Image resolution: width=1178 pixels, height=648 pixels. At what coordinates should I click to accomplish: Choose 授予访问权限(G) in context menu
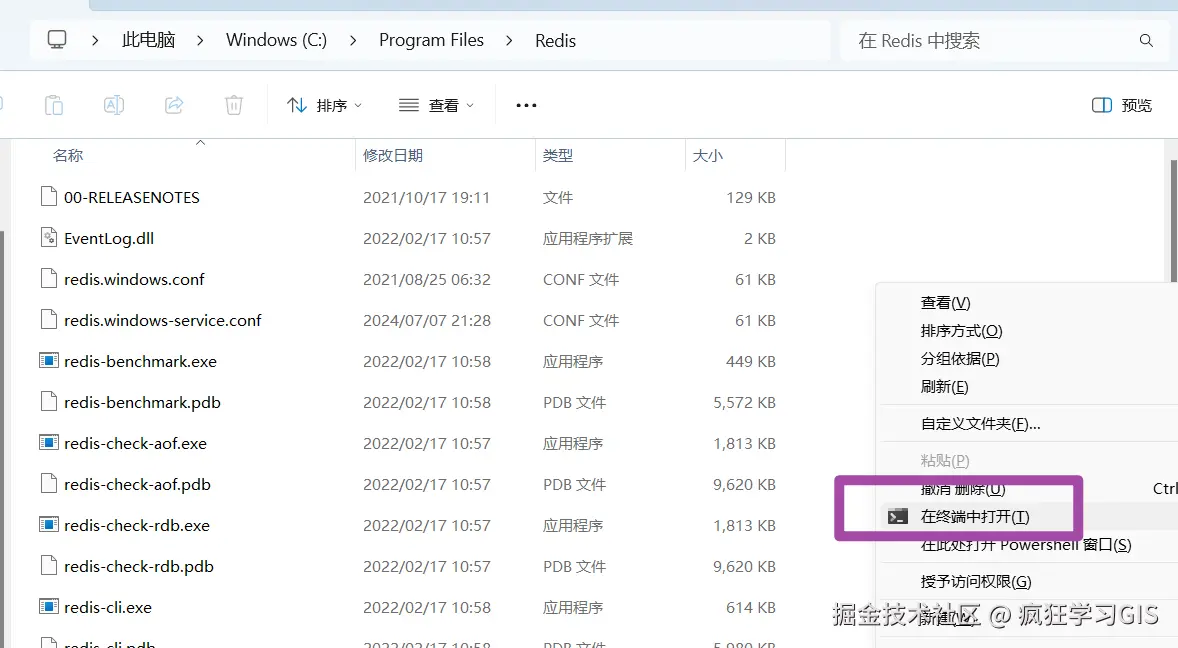(976, 581)
